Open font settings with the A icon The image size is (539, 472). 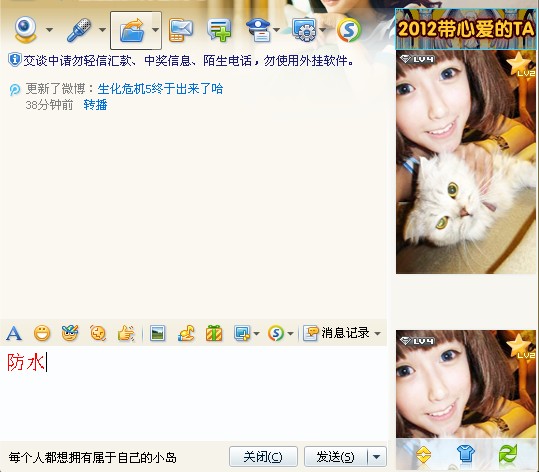click(14, 333)
